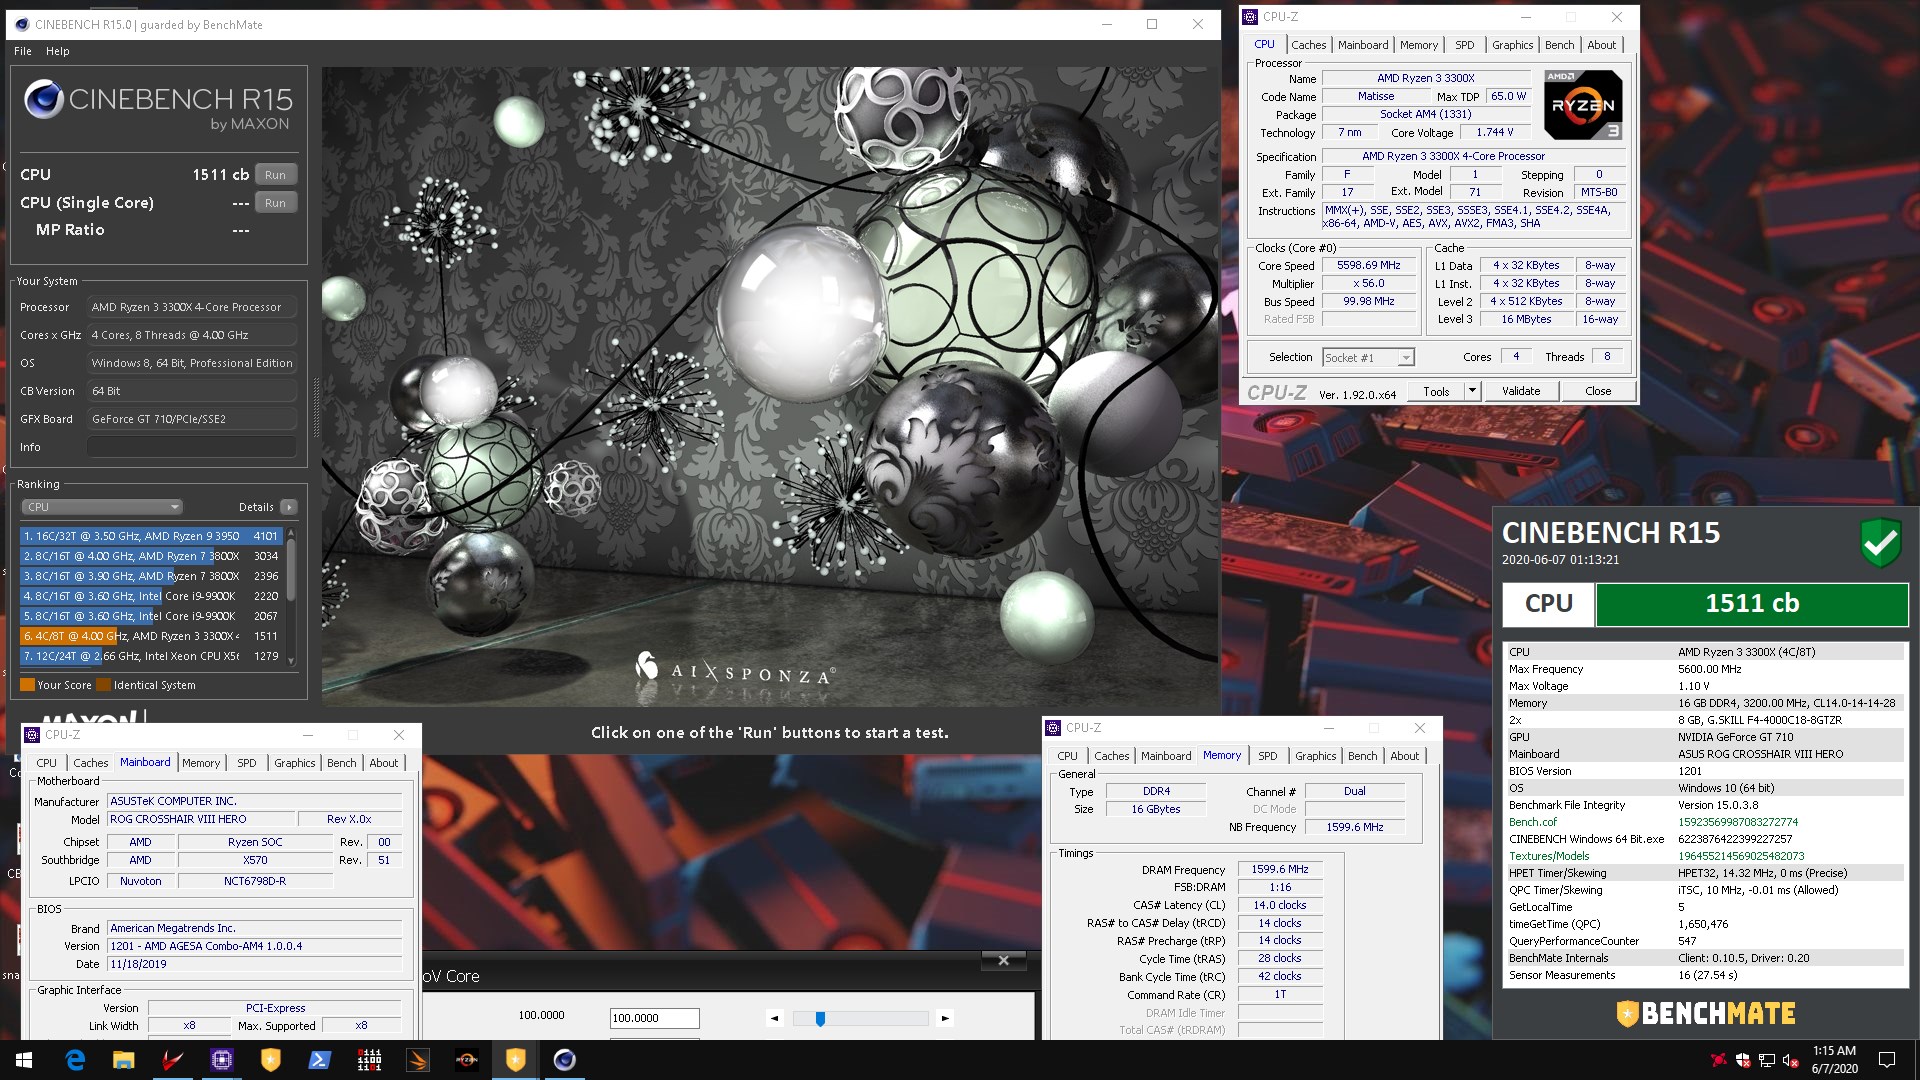1920x1080 pixels.
Task: Click the slider's right increment arrow
Action: coord(945,1019)
